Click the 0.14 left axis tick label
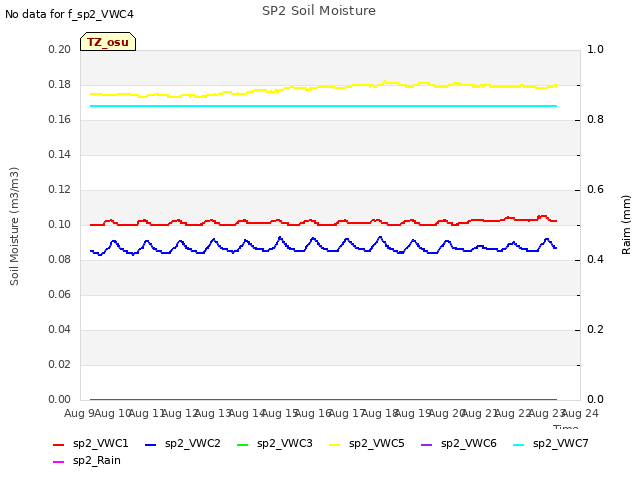Image resolution: width=640 pixels, height=480 pixels. [60, 155]
